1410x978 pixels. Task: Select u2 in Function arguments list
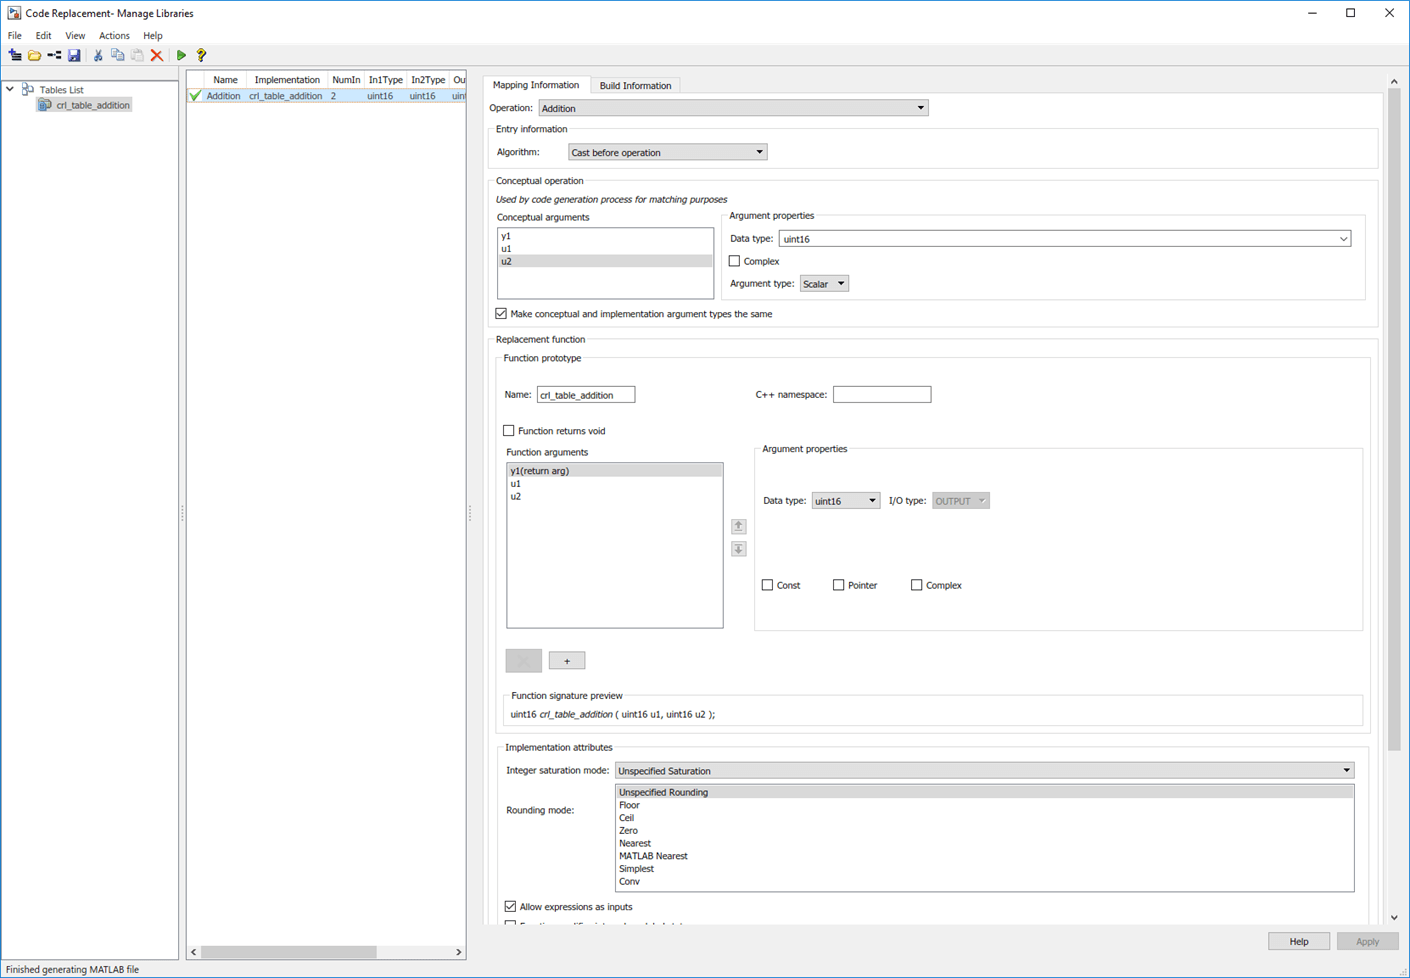[x=614, y=496]
